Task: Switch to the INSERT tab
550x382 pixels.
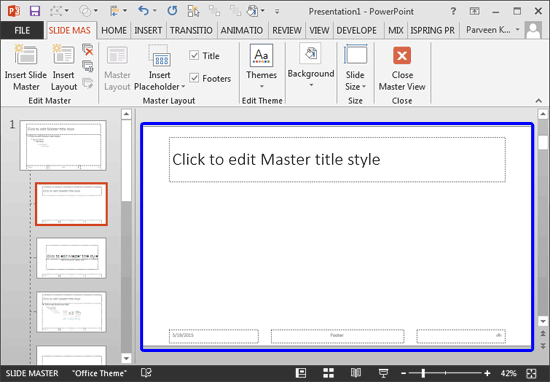Action: click(x=148, y=31)
